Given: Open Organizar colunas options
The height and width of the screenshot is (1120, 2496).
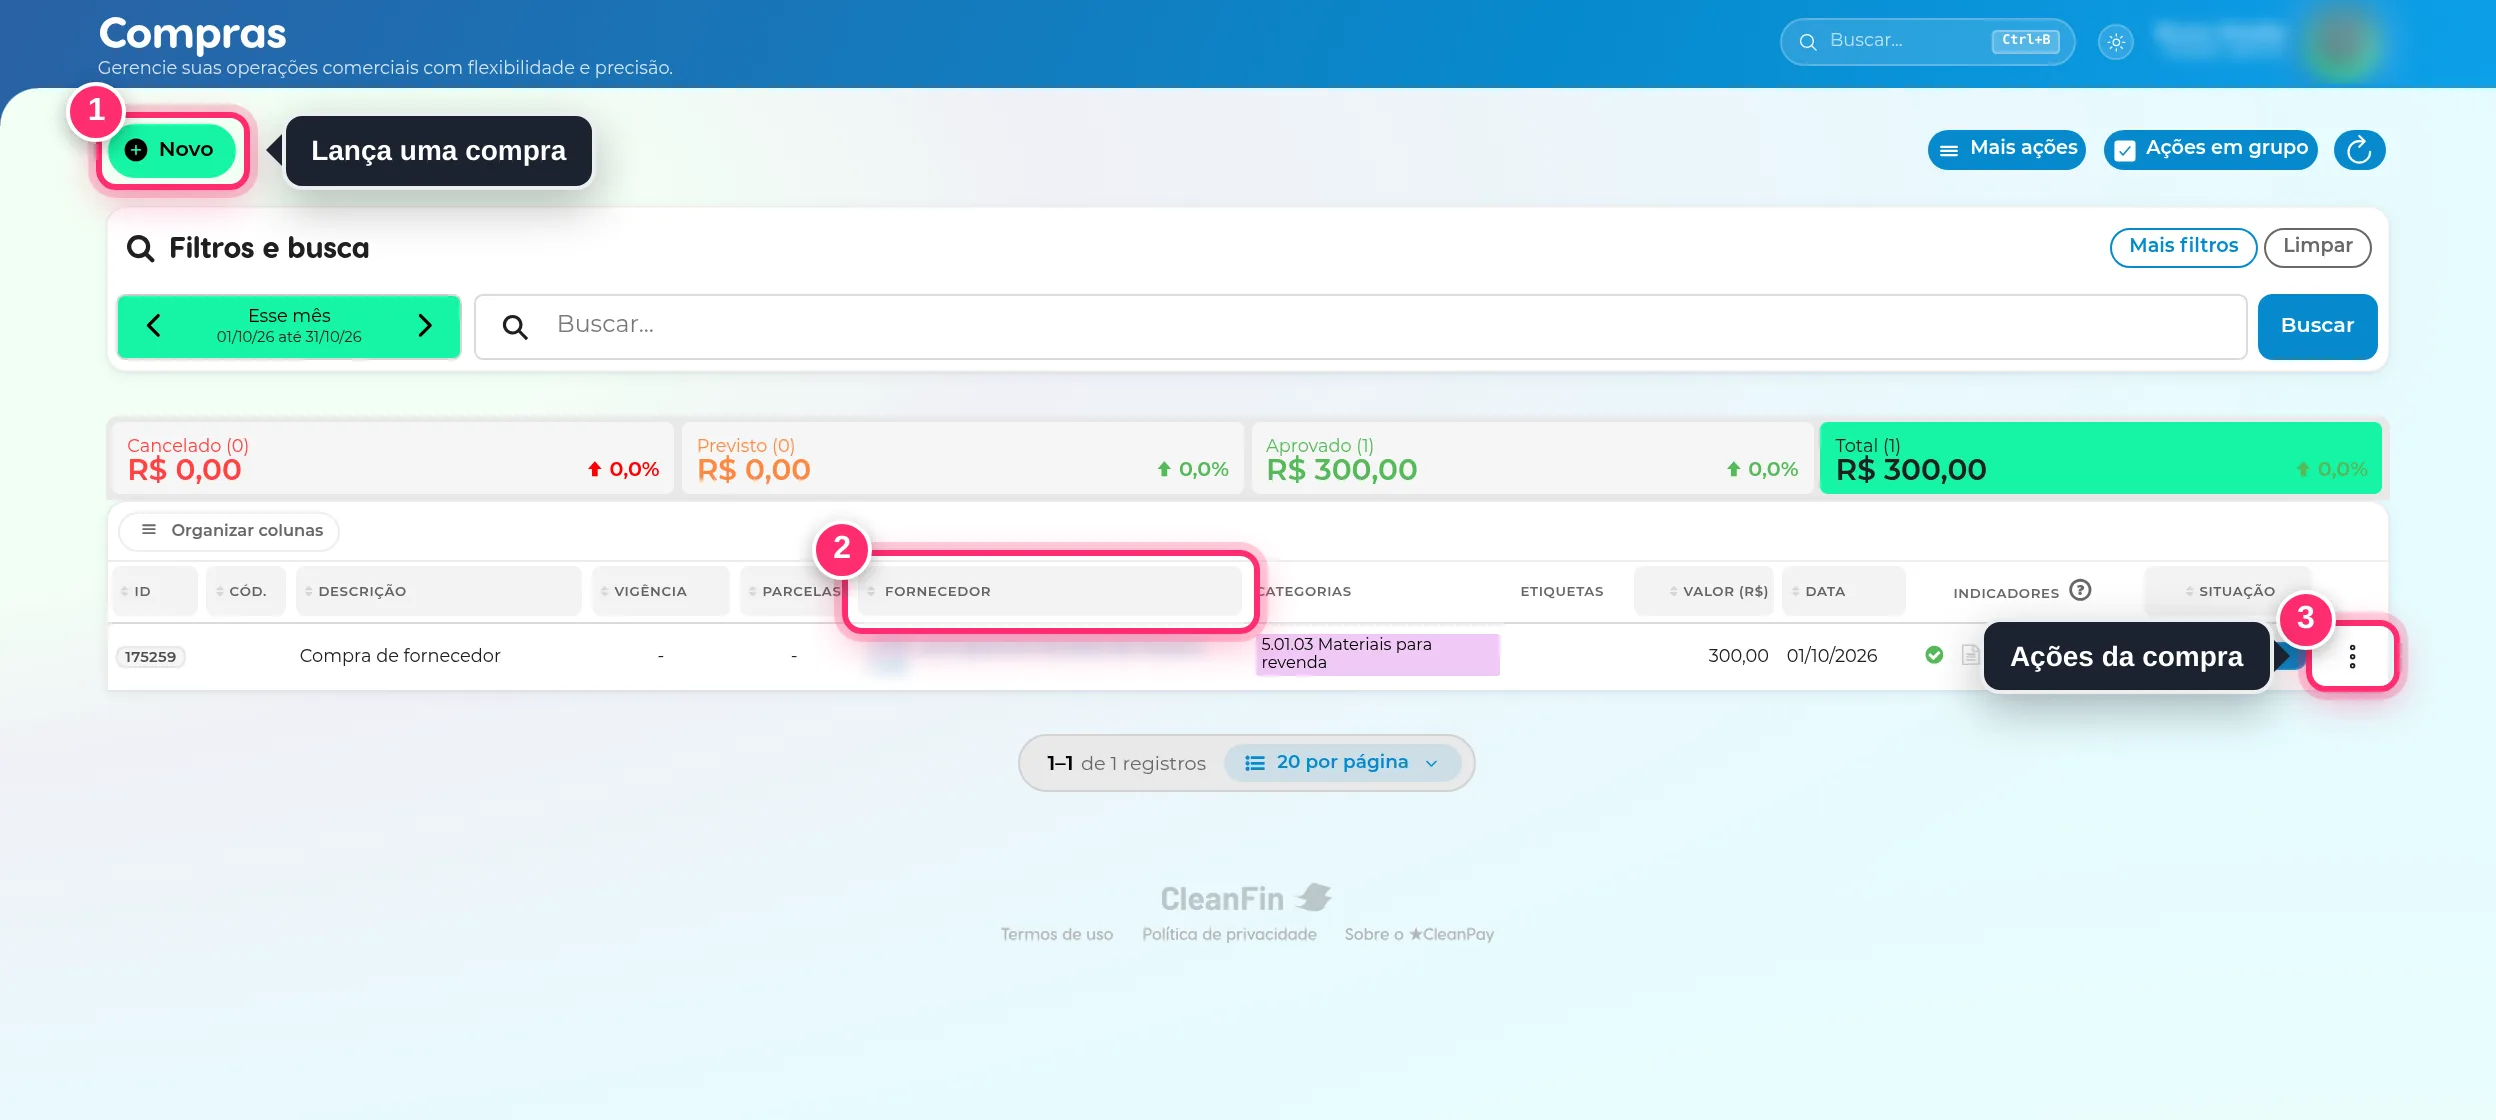Looking at the screenshot, I should (229, 530).
